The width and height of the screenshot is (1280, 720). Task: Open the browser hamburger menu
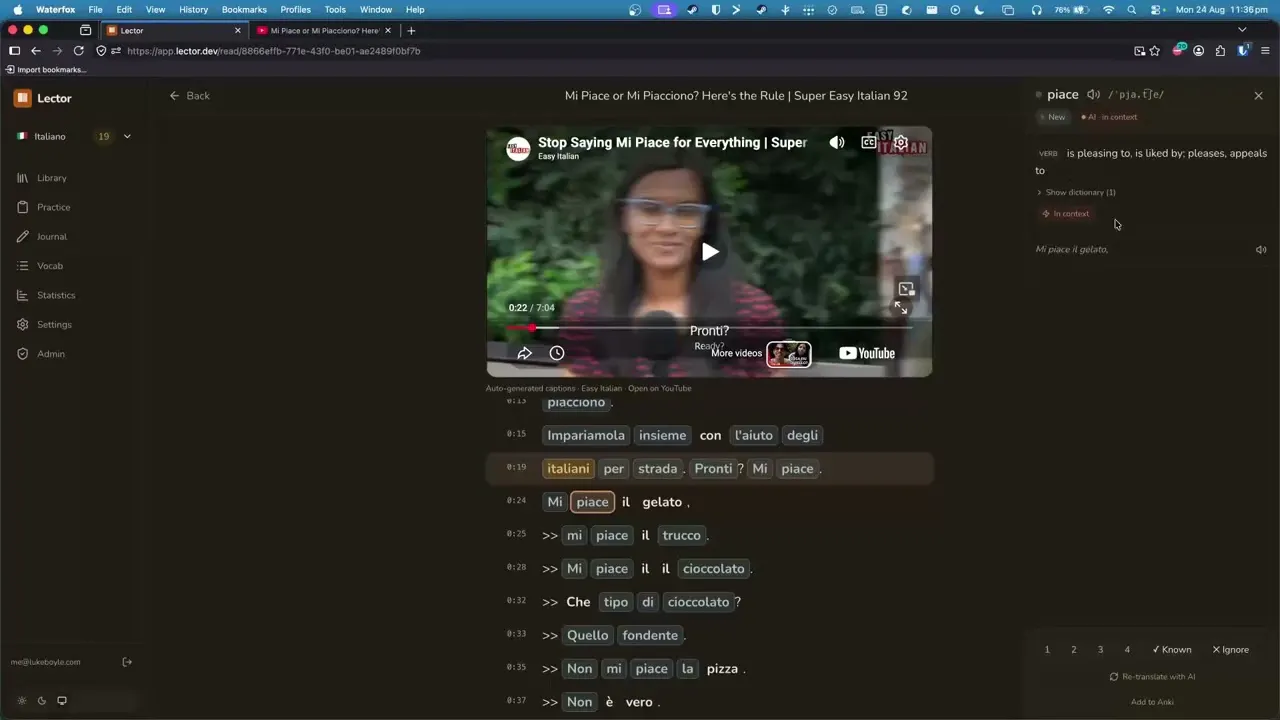point(1265,51)
